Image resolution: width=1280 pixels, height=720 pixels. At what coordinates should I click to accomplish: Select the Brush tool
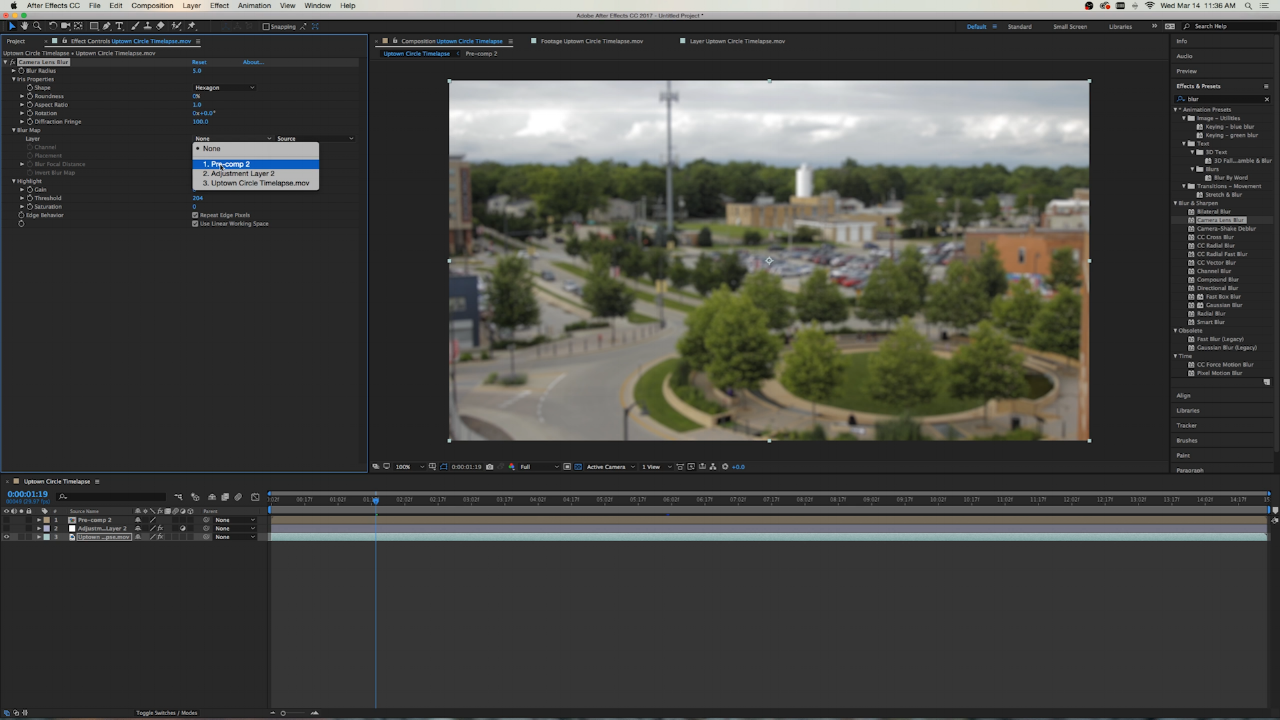coord(135,26)
